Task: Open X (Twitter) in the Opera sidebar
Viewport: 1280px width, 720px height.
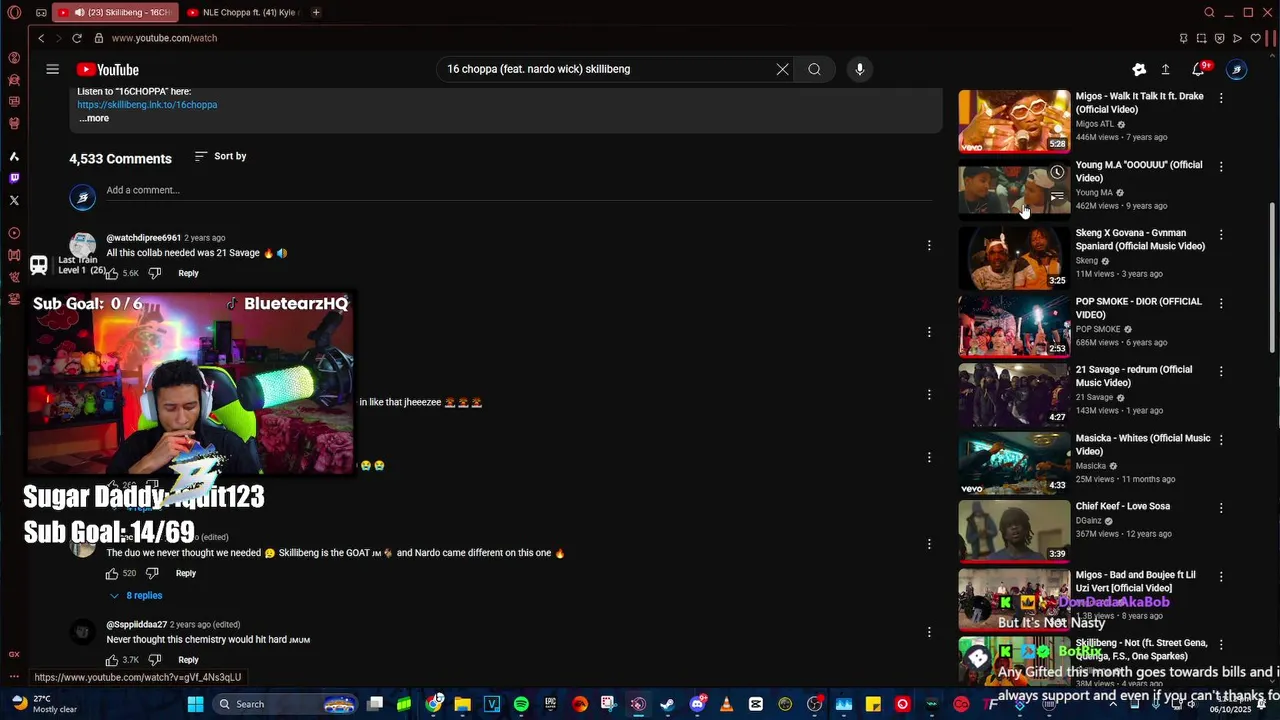Action: click(14, 200)
